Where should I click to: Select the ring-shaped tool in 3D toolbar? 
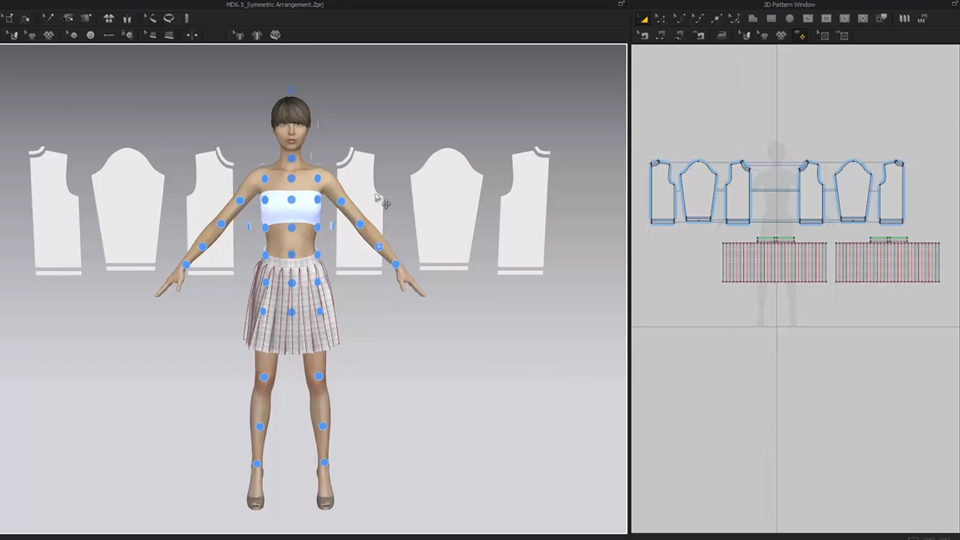(x=168, y=18)
